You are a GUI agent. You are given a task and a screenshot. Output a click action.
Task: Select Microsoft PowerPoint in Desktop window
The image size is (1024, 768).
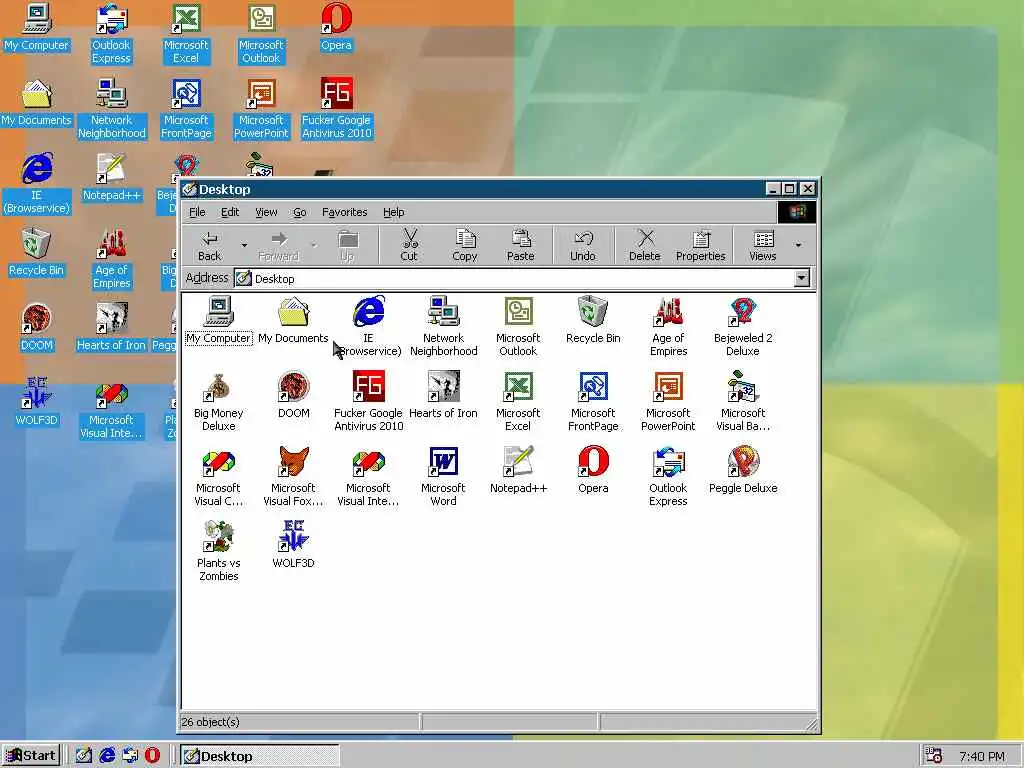pos(668,402)
